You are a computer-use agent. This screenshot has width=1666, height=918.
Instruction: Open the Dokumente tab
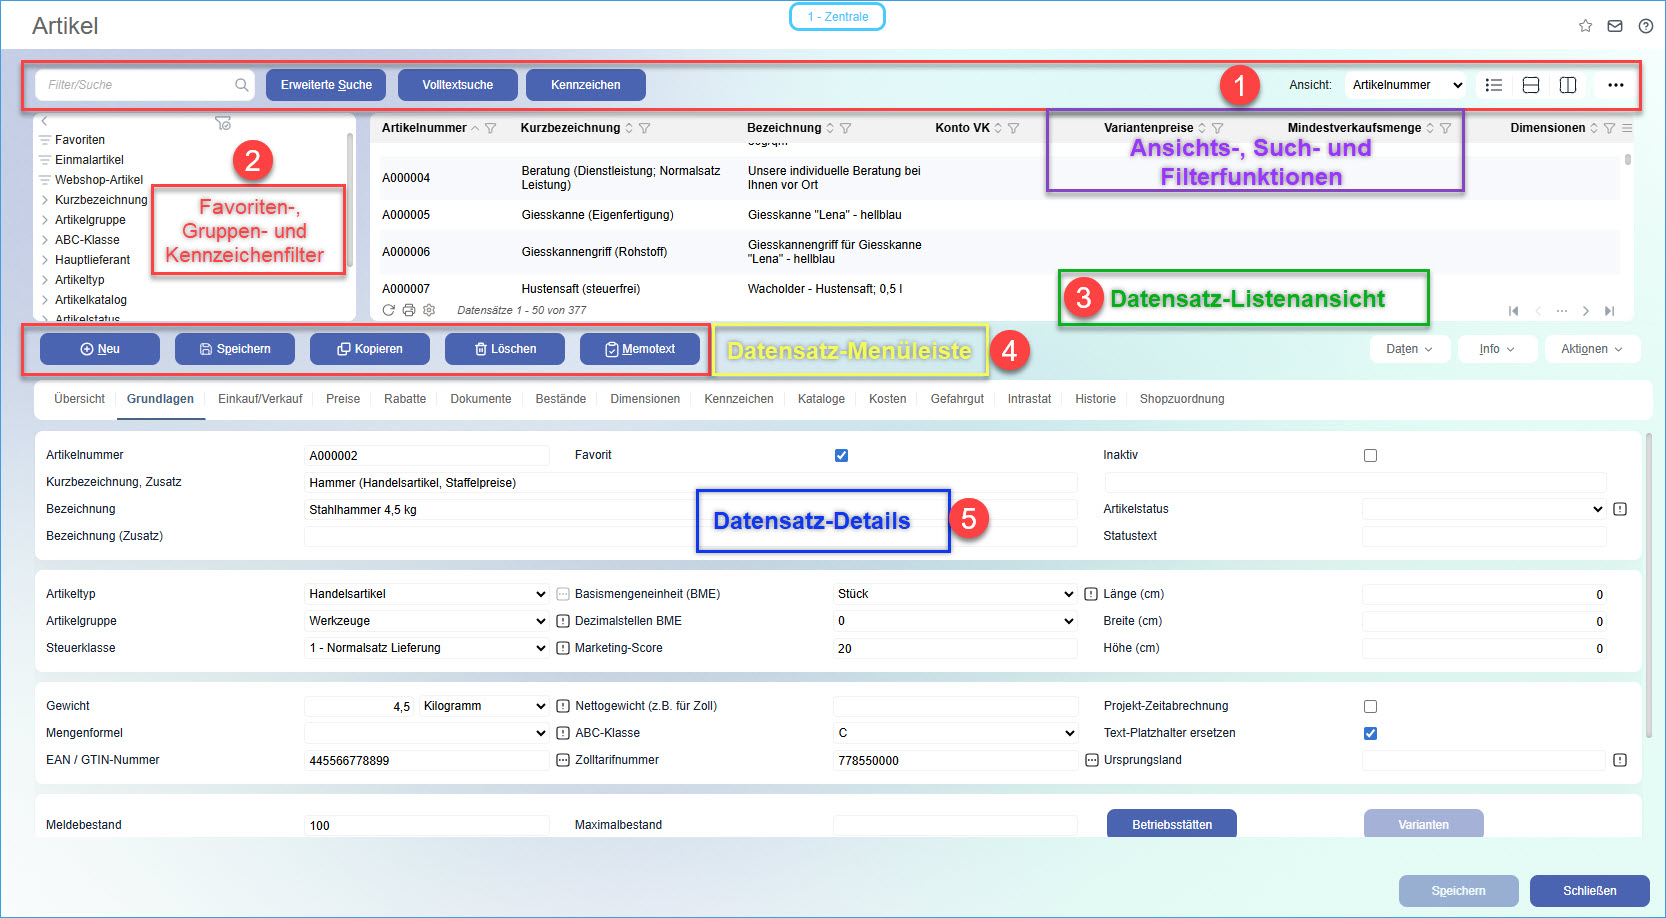pyautogui.click(x=480, y=399)
